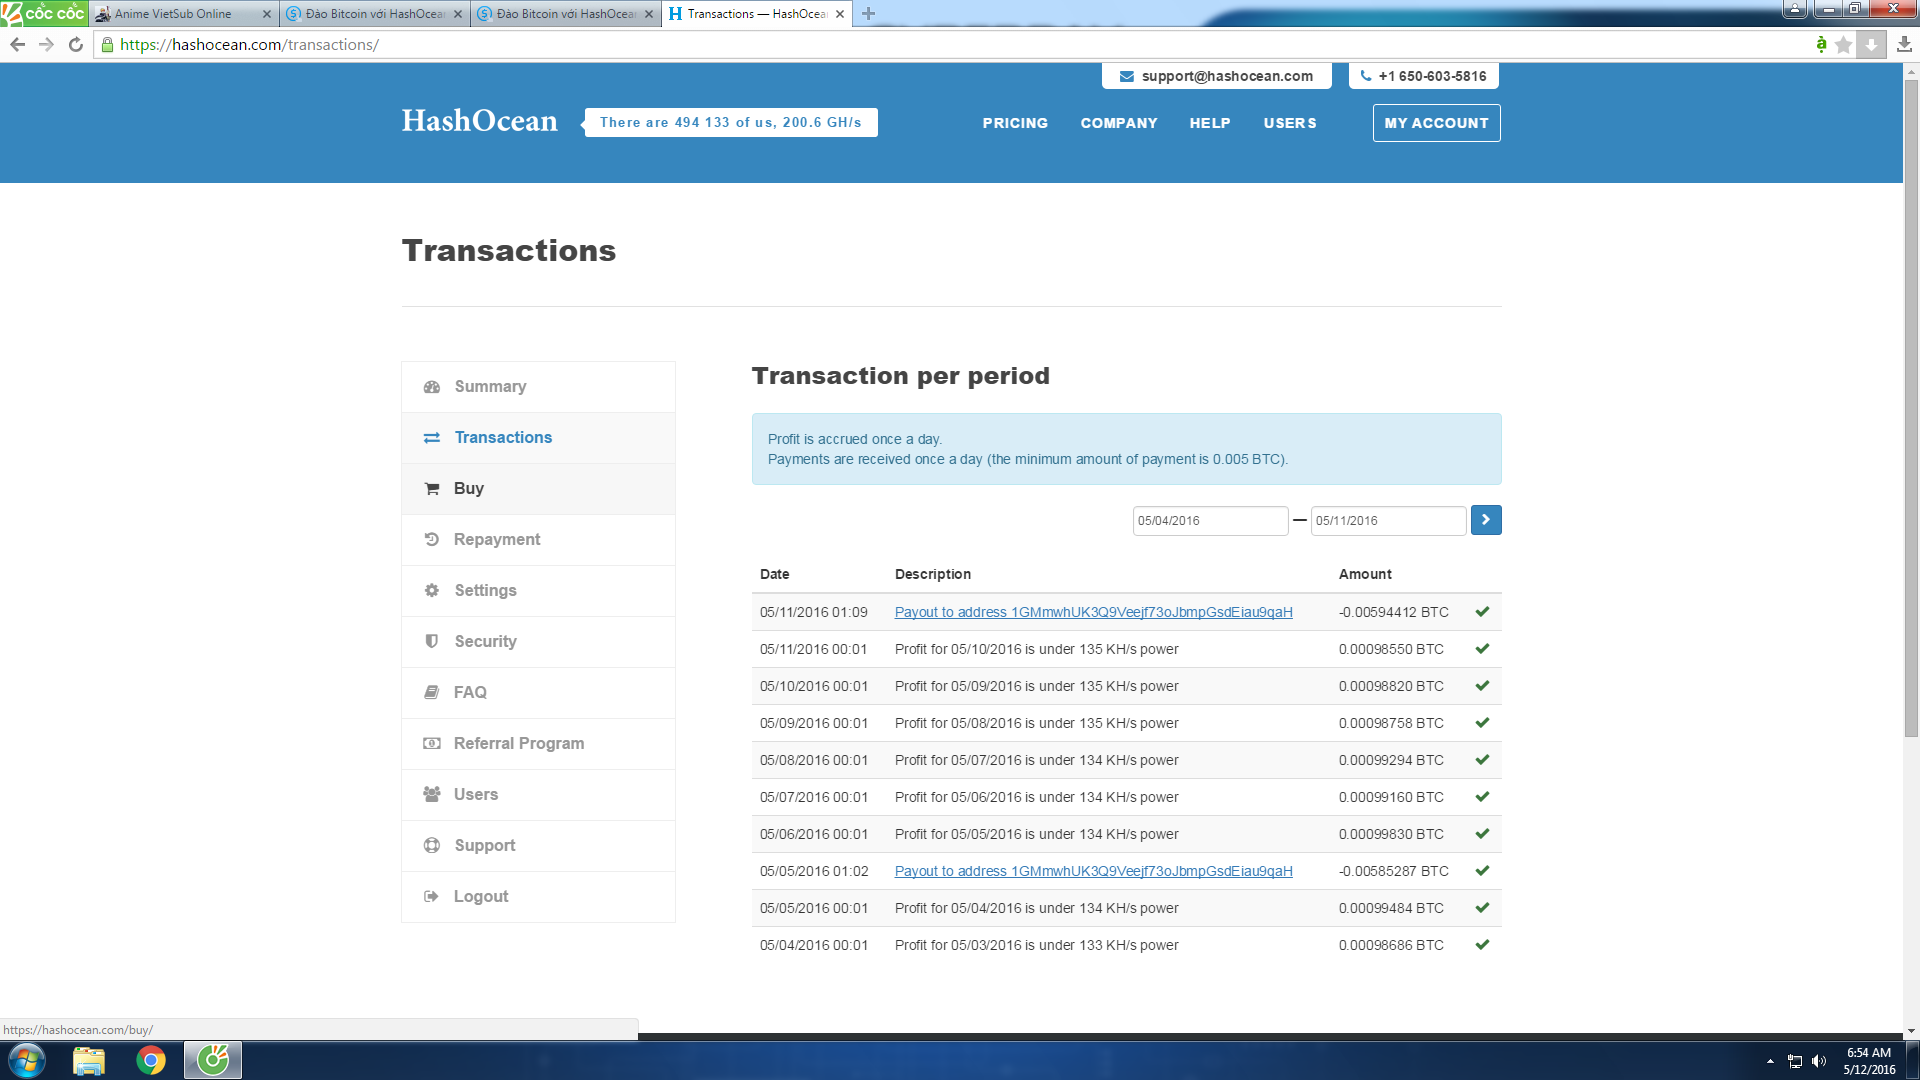Click the Logout icon in sidebar

pyautogui.click(x=432, y=897)
